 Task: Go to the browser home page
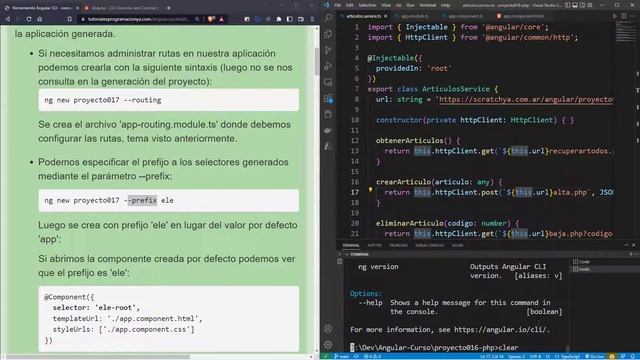40,19
